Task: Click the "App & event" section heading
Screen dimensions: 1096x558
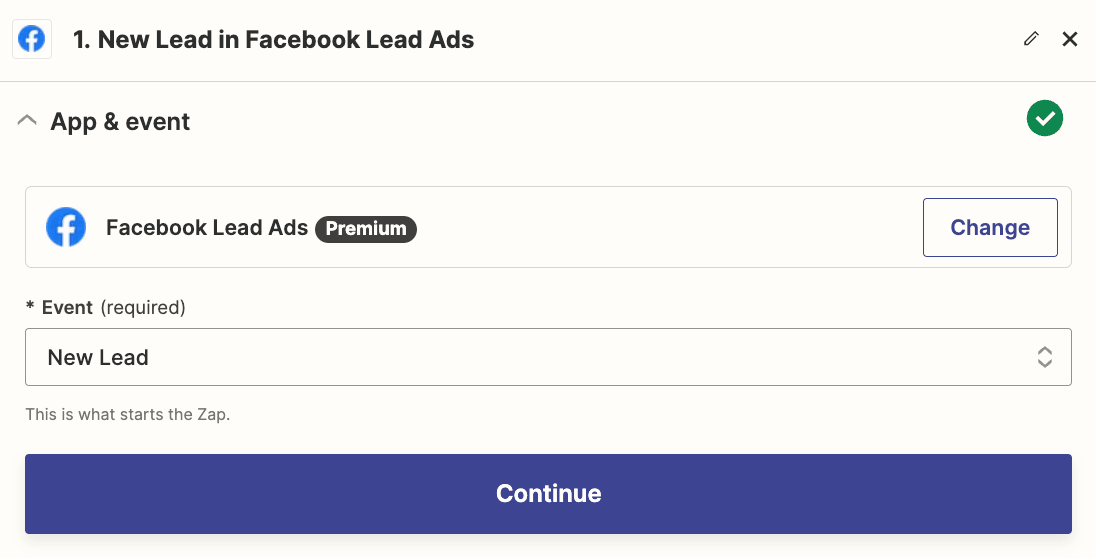Action: tap(120, 122)
